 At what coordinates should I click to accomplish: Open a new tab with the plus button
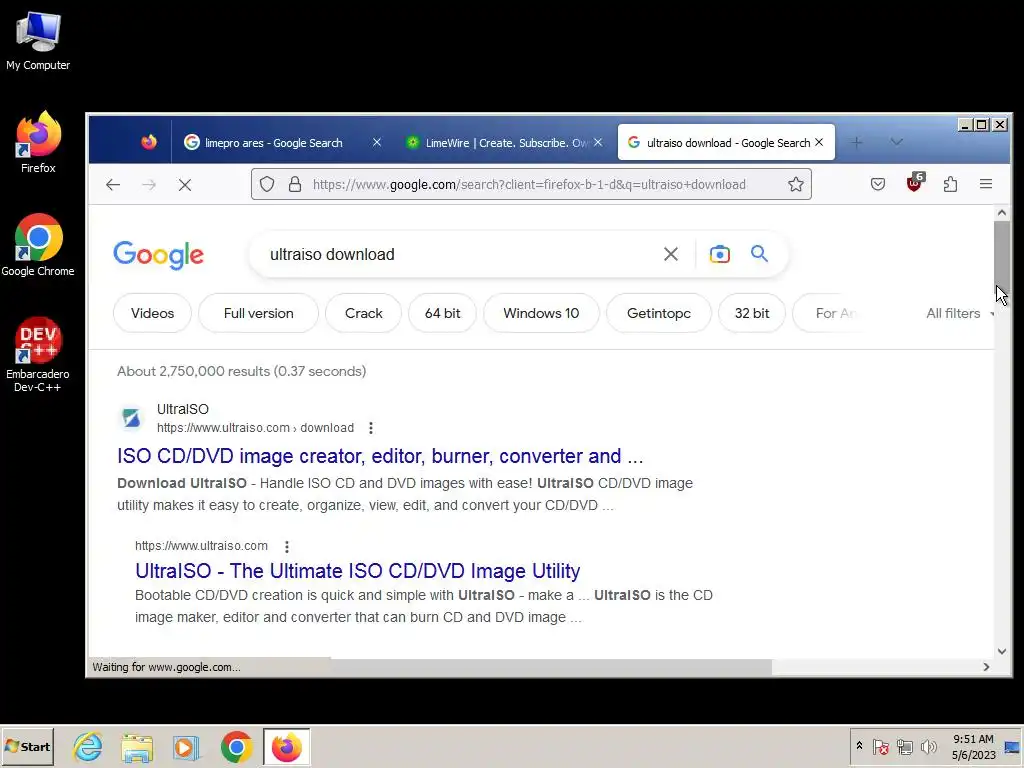(857, 142)
